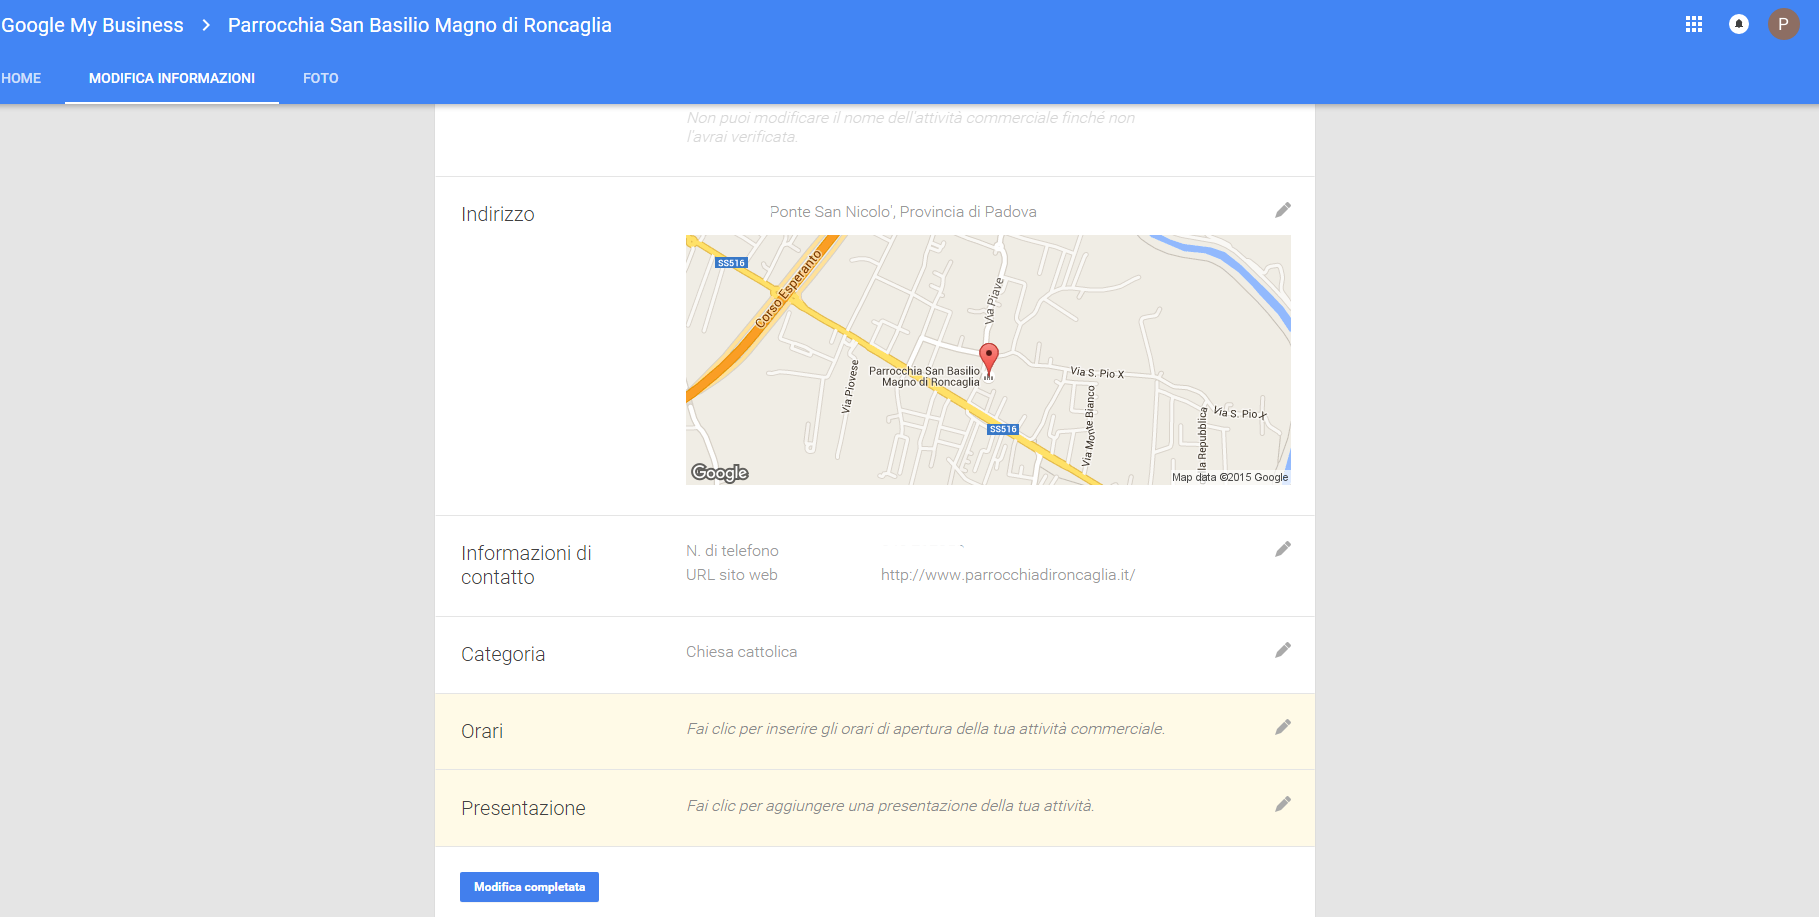Click the map thumbnail of Roncaglia
Screen dimensions: 1819x917
(x=988, y=360)
